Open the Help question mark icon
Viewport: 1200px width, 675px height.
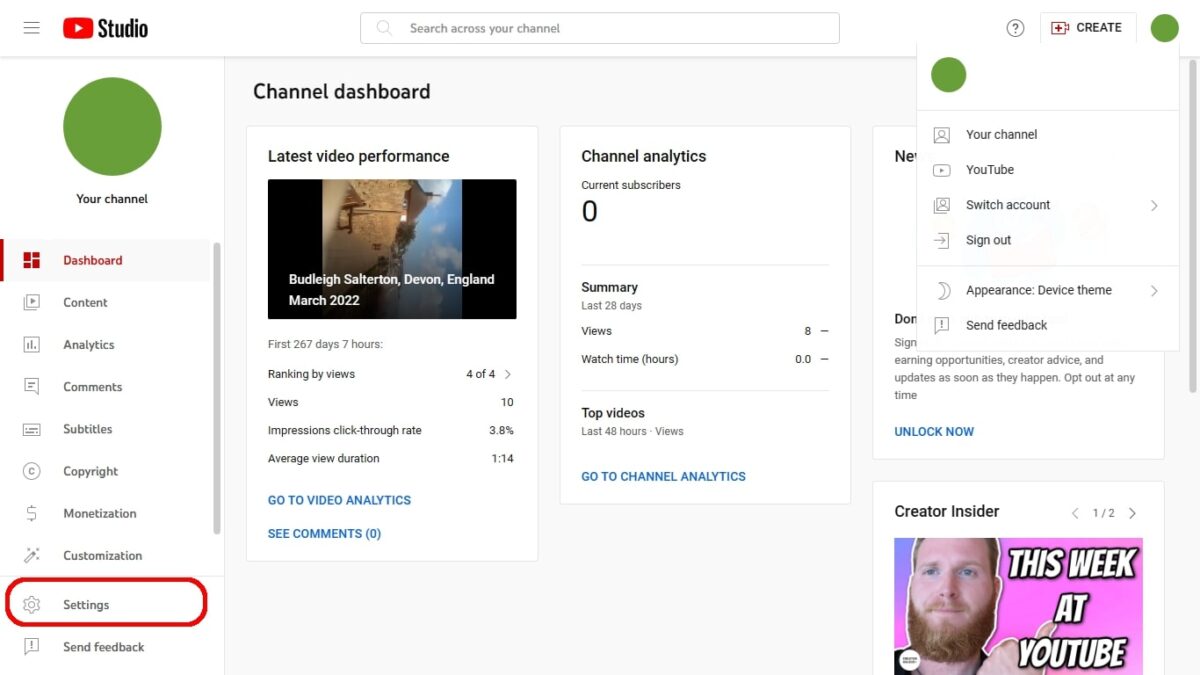pos(1015,28)
